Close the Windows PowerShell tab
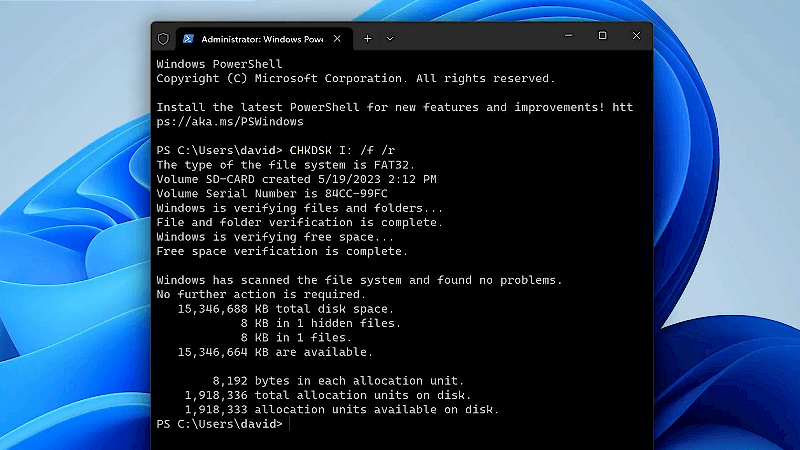This screenshot has width=800, height=450. click(337, 39)
